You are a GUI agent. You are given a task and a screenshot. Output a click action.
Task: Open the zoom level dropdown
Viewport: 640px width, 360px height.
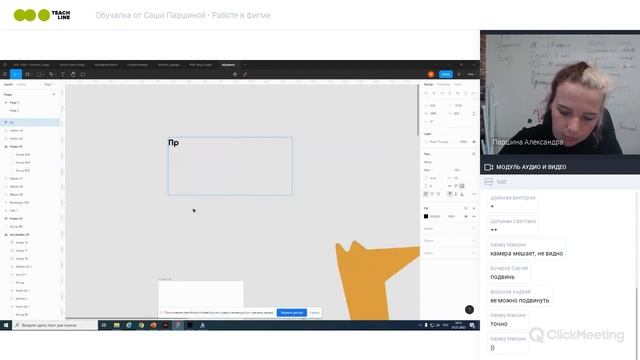coord(471,74)
